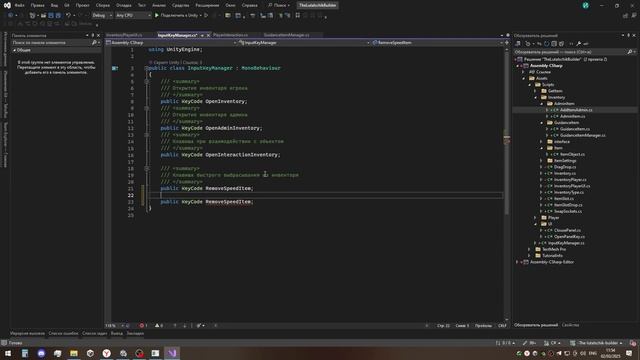The image size is (640, 360).
Task: Click the Solution Explorer refresh icon
Action: [547, 44]
